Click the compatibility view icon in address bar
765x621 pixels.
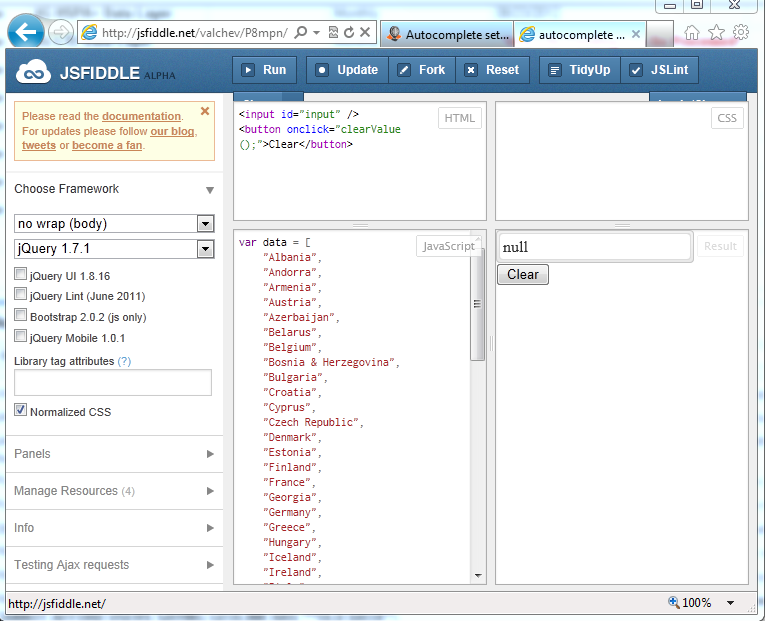click(333, 33)
